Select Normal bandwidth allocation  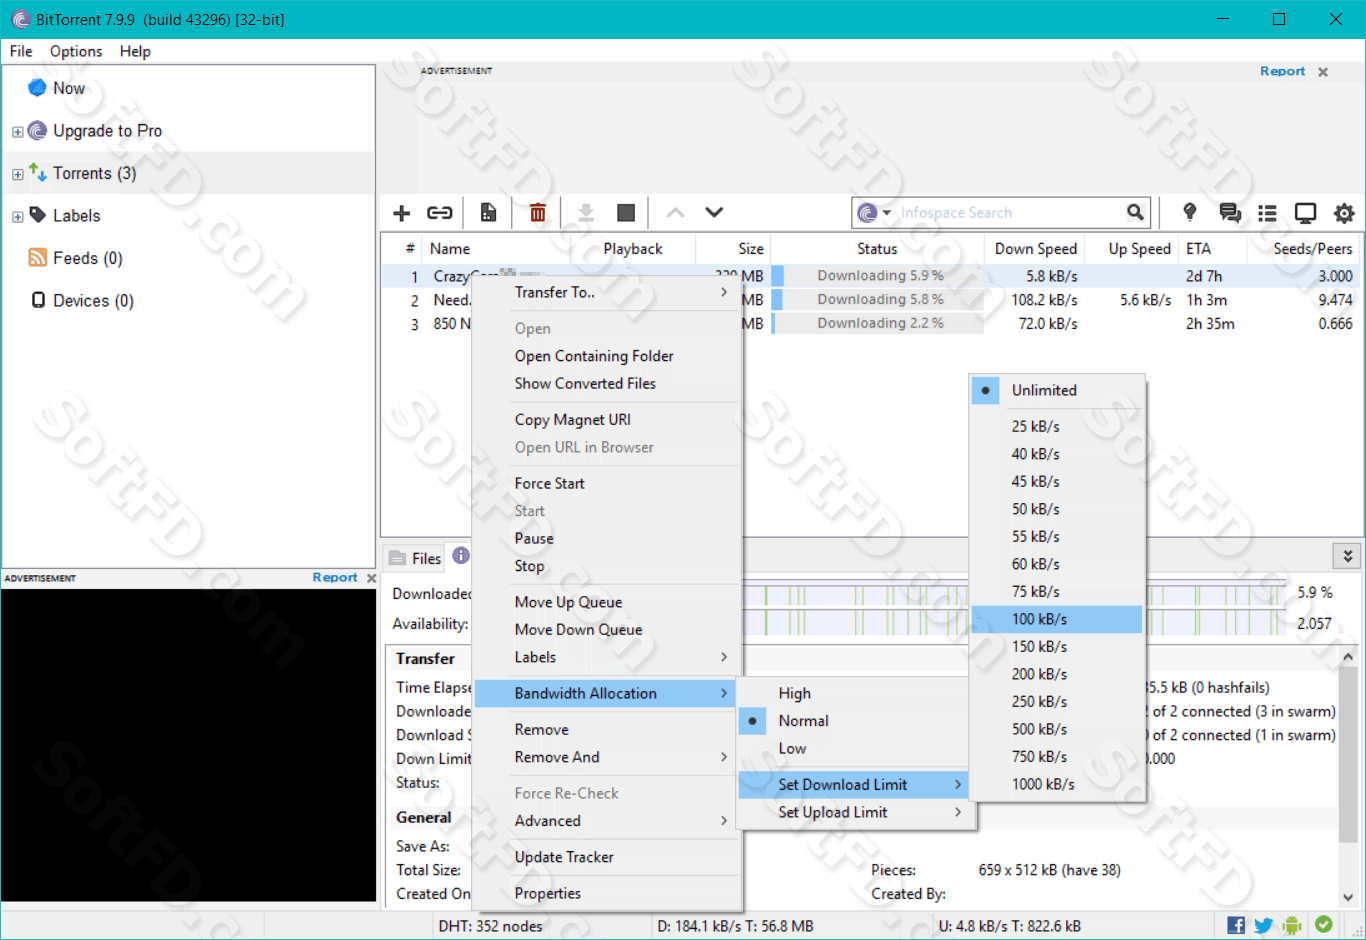pyautogui.click(x=853, y=721)
